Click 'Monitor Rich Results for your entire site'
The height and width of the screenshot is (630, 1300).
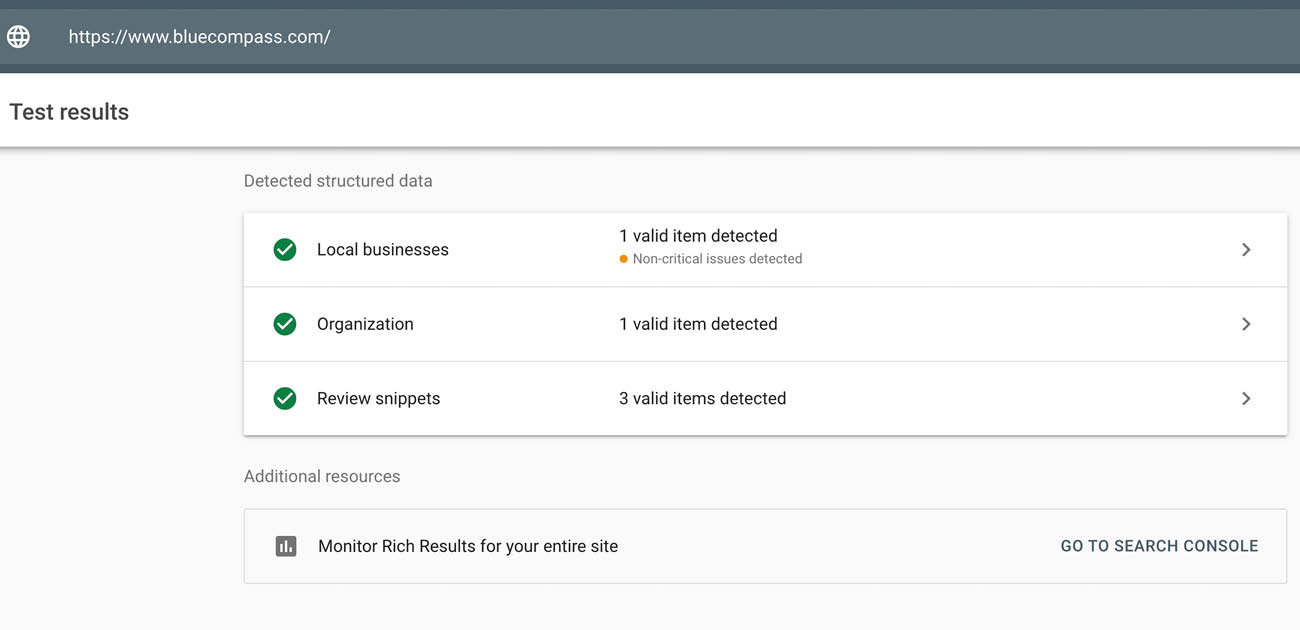(x=468, y=546)
